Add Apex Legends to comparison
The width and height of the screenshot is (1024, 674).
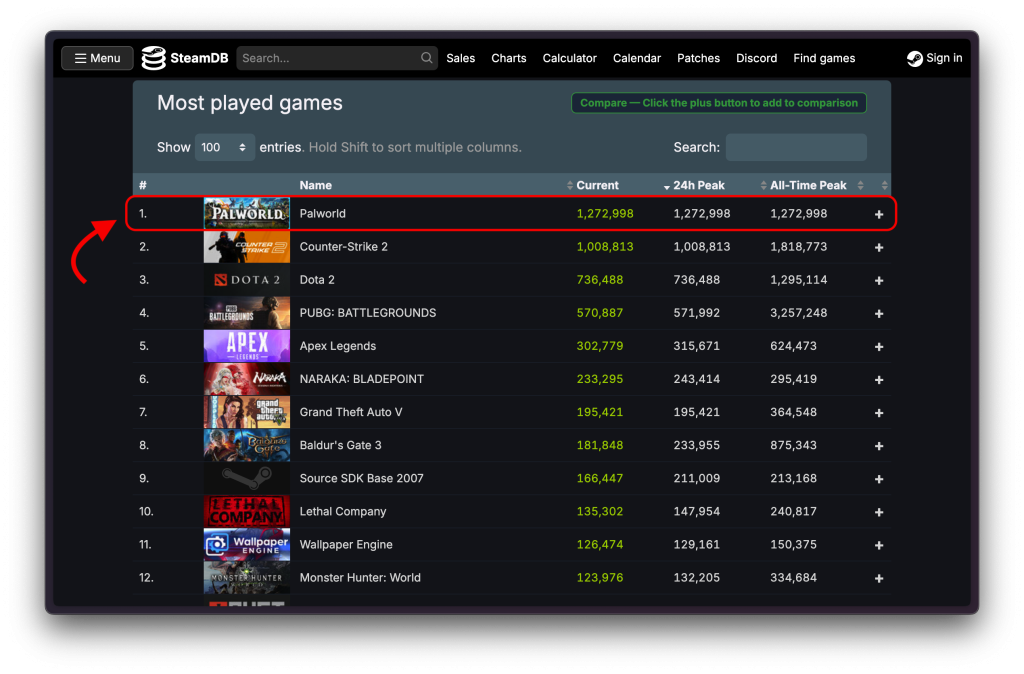879,347
